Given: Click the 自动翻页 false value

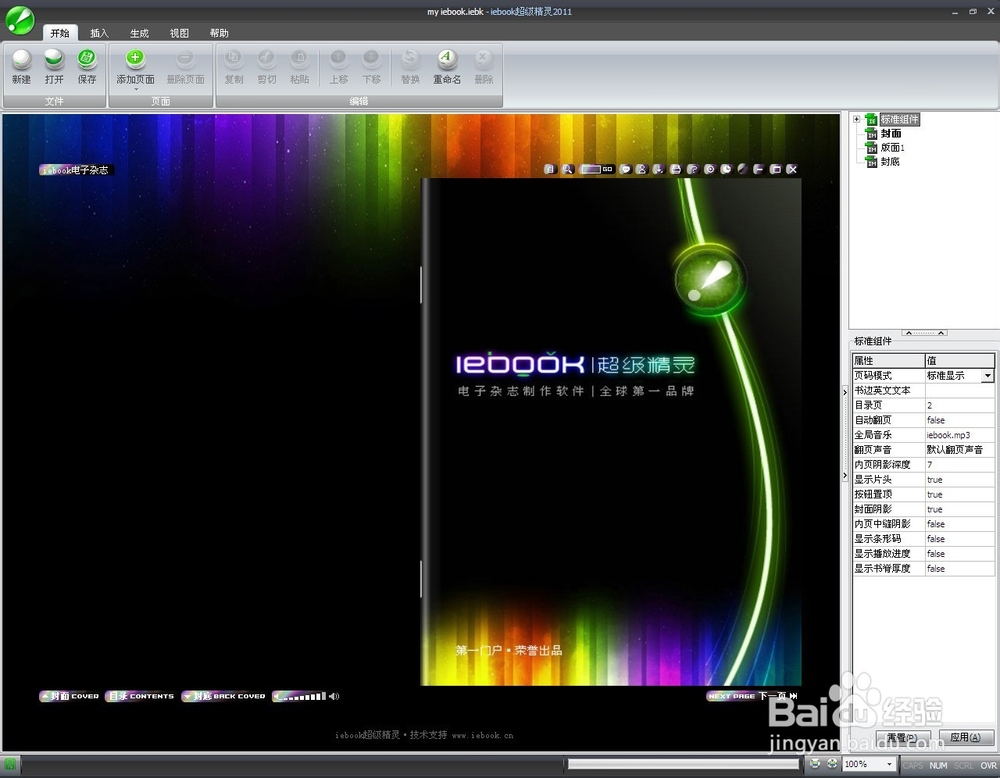Looking at the screenshot, I should pos(959,420).
